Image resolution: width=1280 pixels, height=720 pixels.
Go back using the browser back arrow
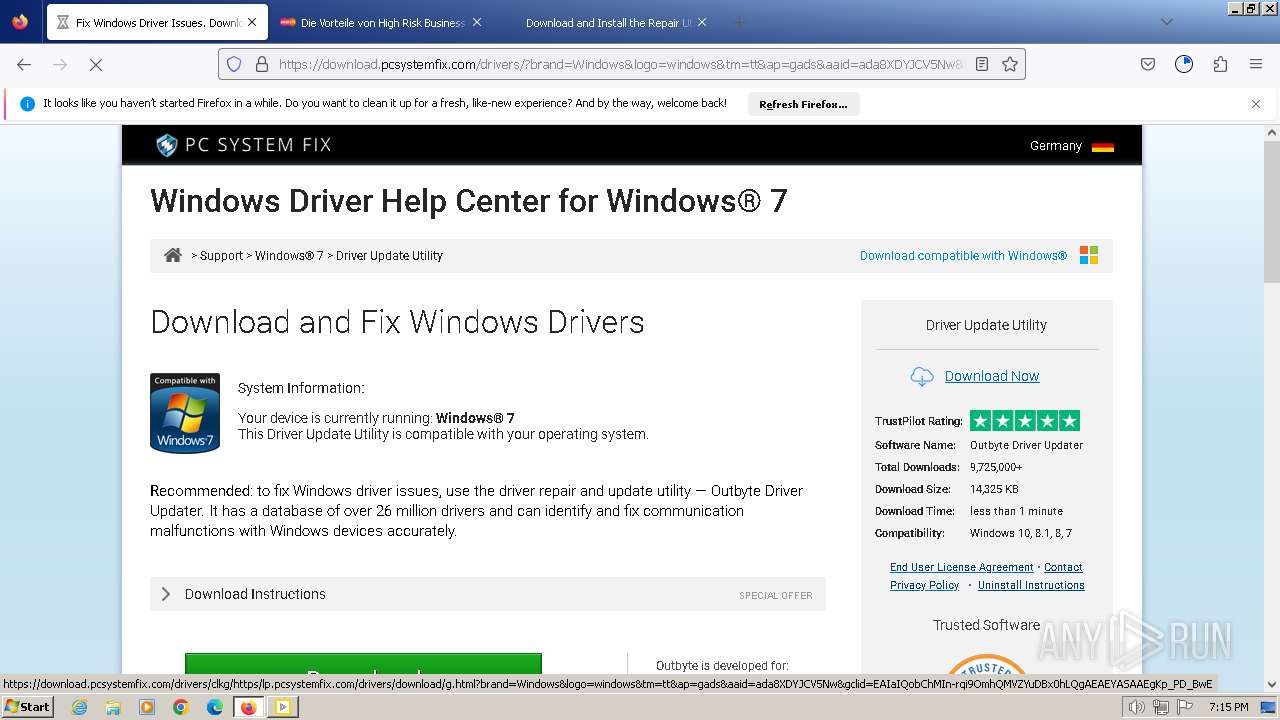24,64
